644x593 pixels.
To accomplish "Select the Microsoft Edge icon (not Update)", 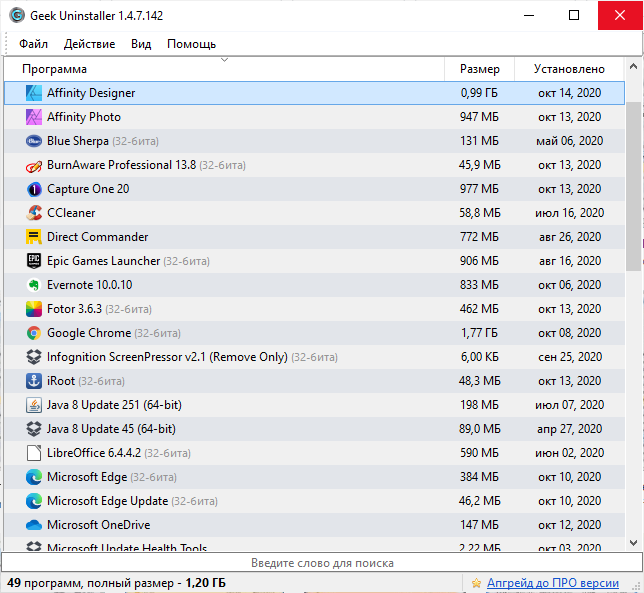I will [x=34, y=477].
